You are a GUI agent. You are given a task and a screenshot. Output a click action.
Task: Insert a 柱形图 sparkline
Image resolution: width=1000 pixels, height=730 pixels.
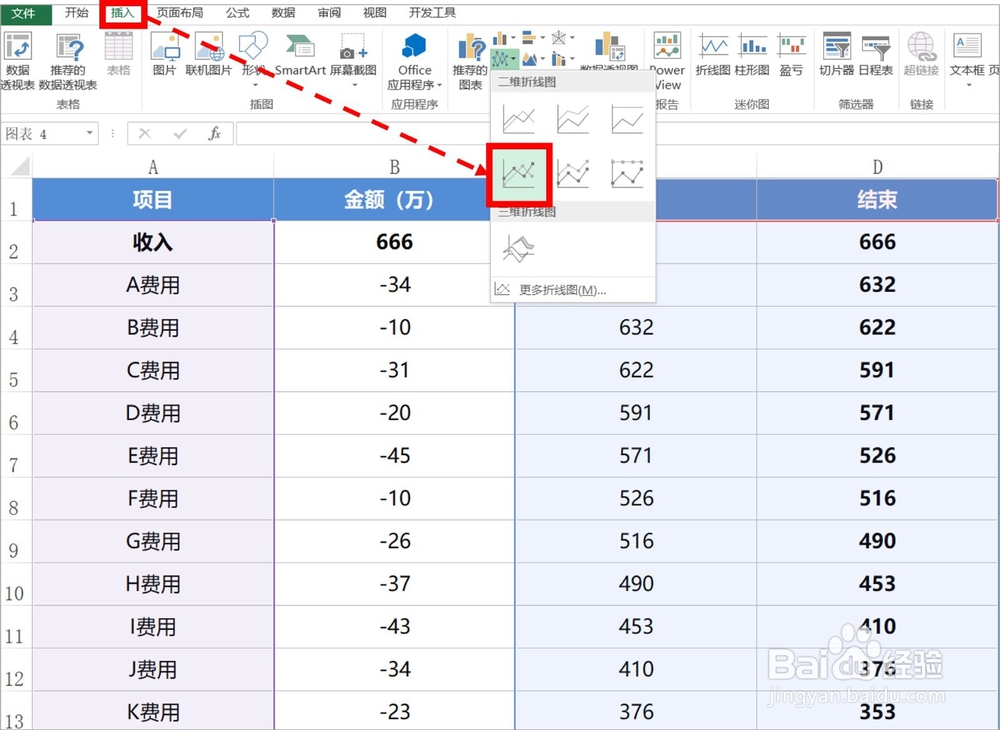pos(753,54)
